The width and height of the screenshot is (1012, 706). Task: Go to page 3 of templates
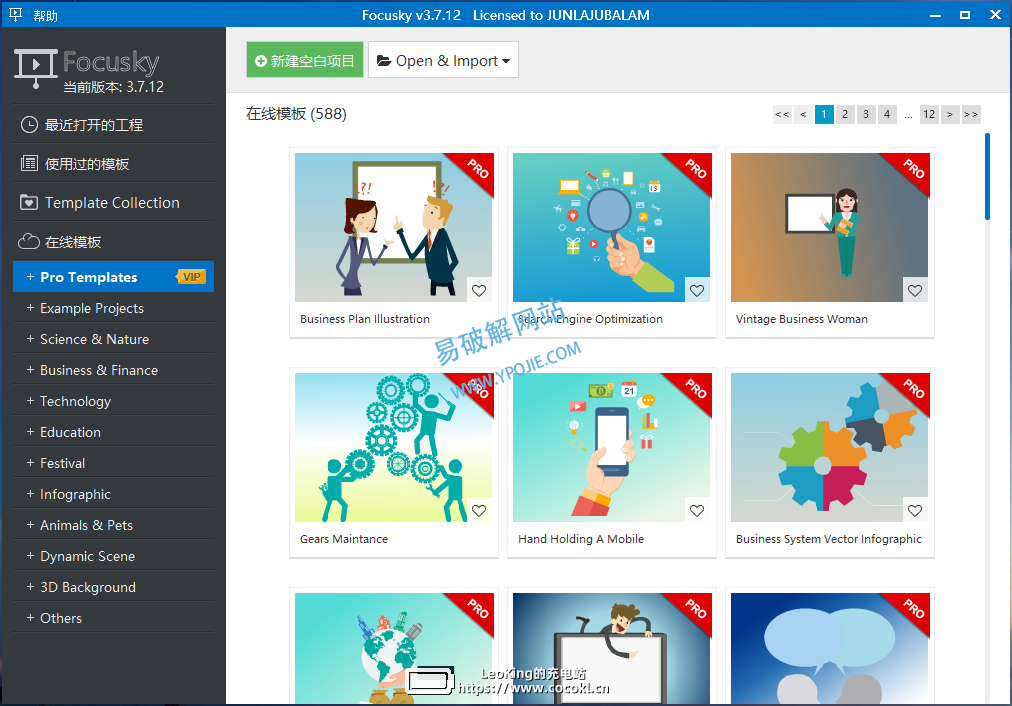pyautogui.click(x=866, y=114)
